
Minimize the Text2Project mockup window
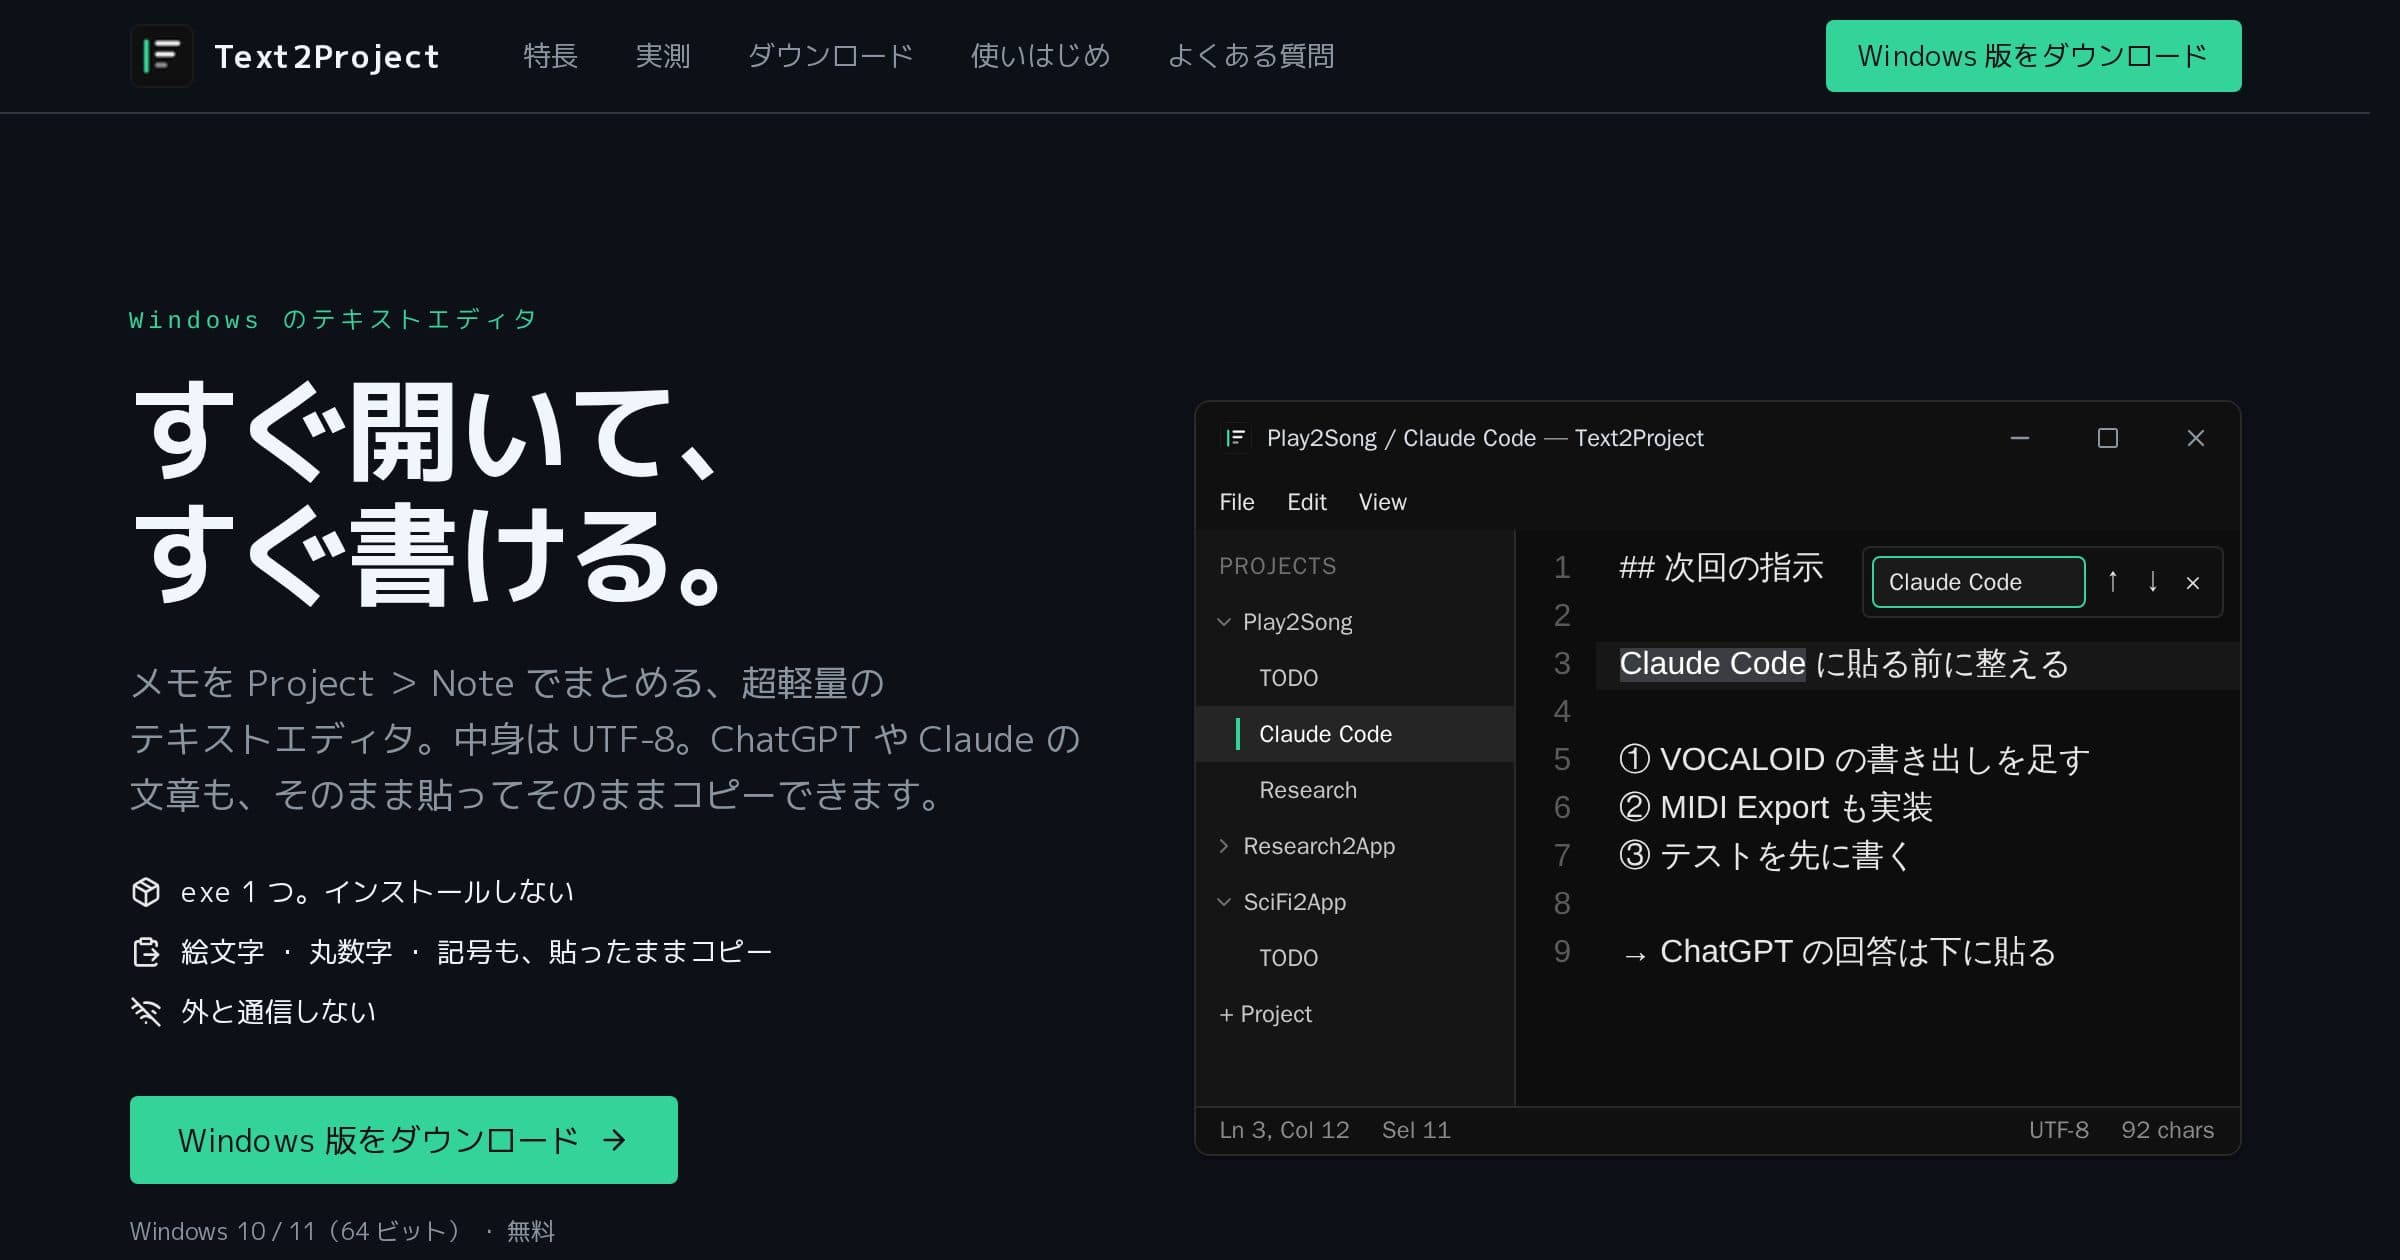[x=2020, y=438]
